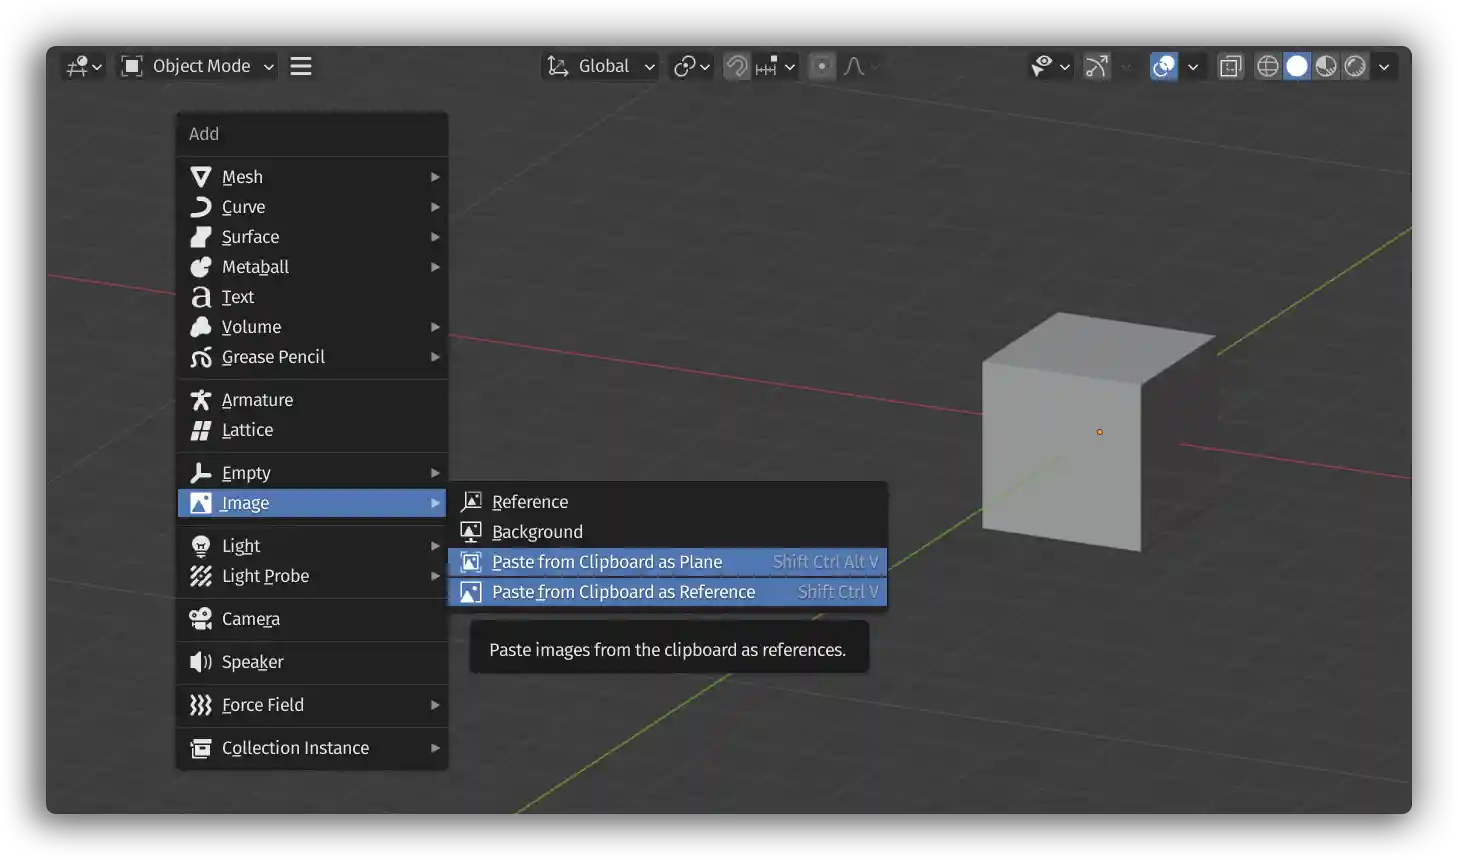This screenshot has width=1458, height=860.
Task: Enable material preview shading mode
Action: click(x=1326, y=66)
